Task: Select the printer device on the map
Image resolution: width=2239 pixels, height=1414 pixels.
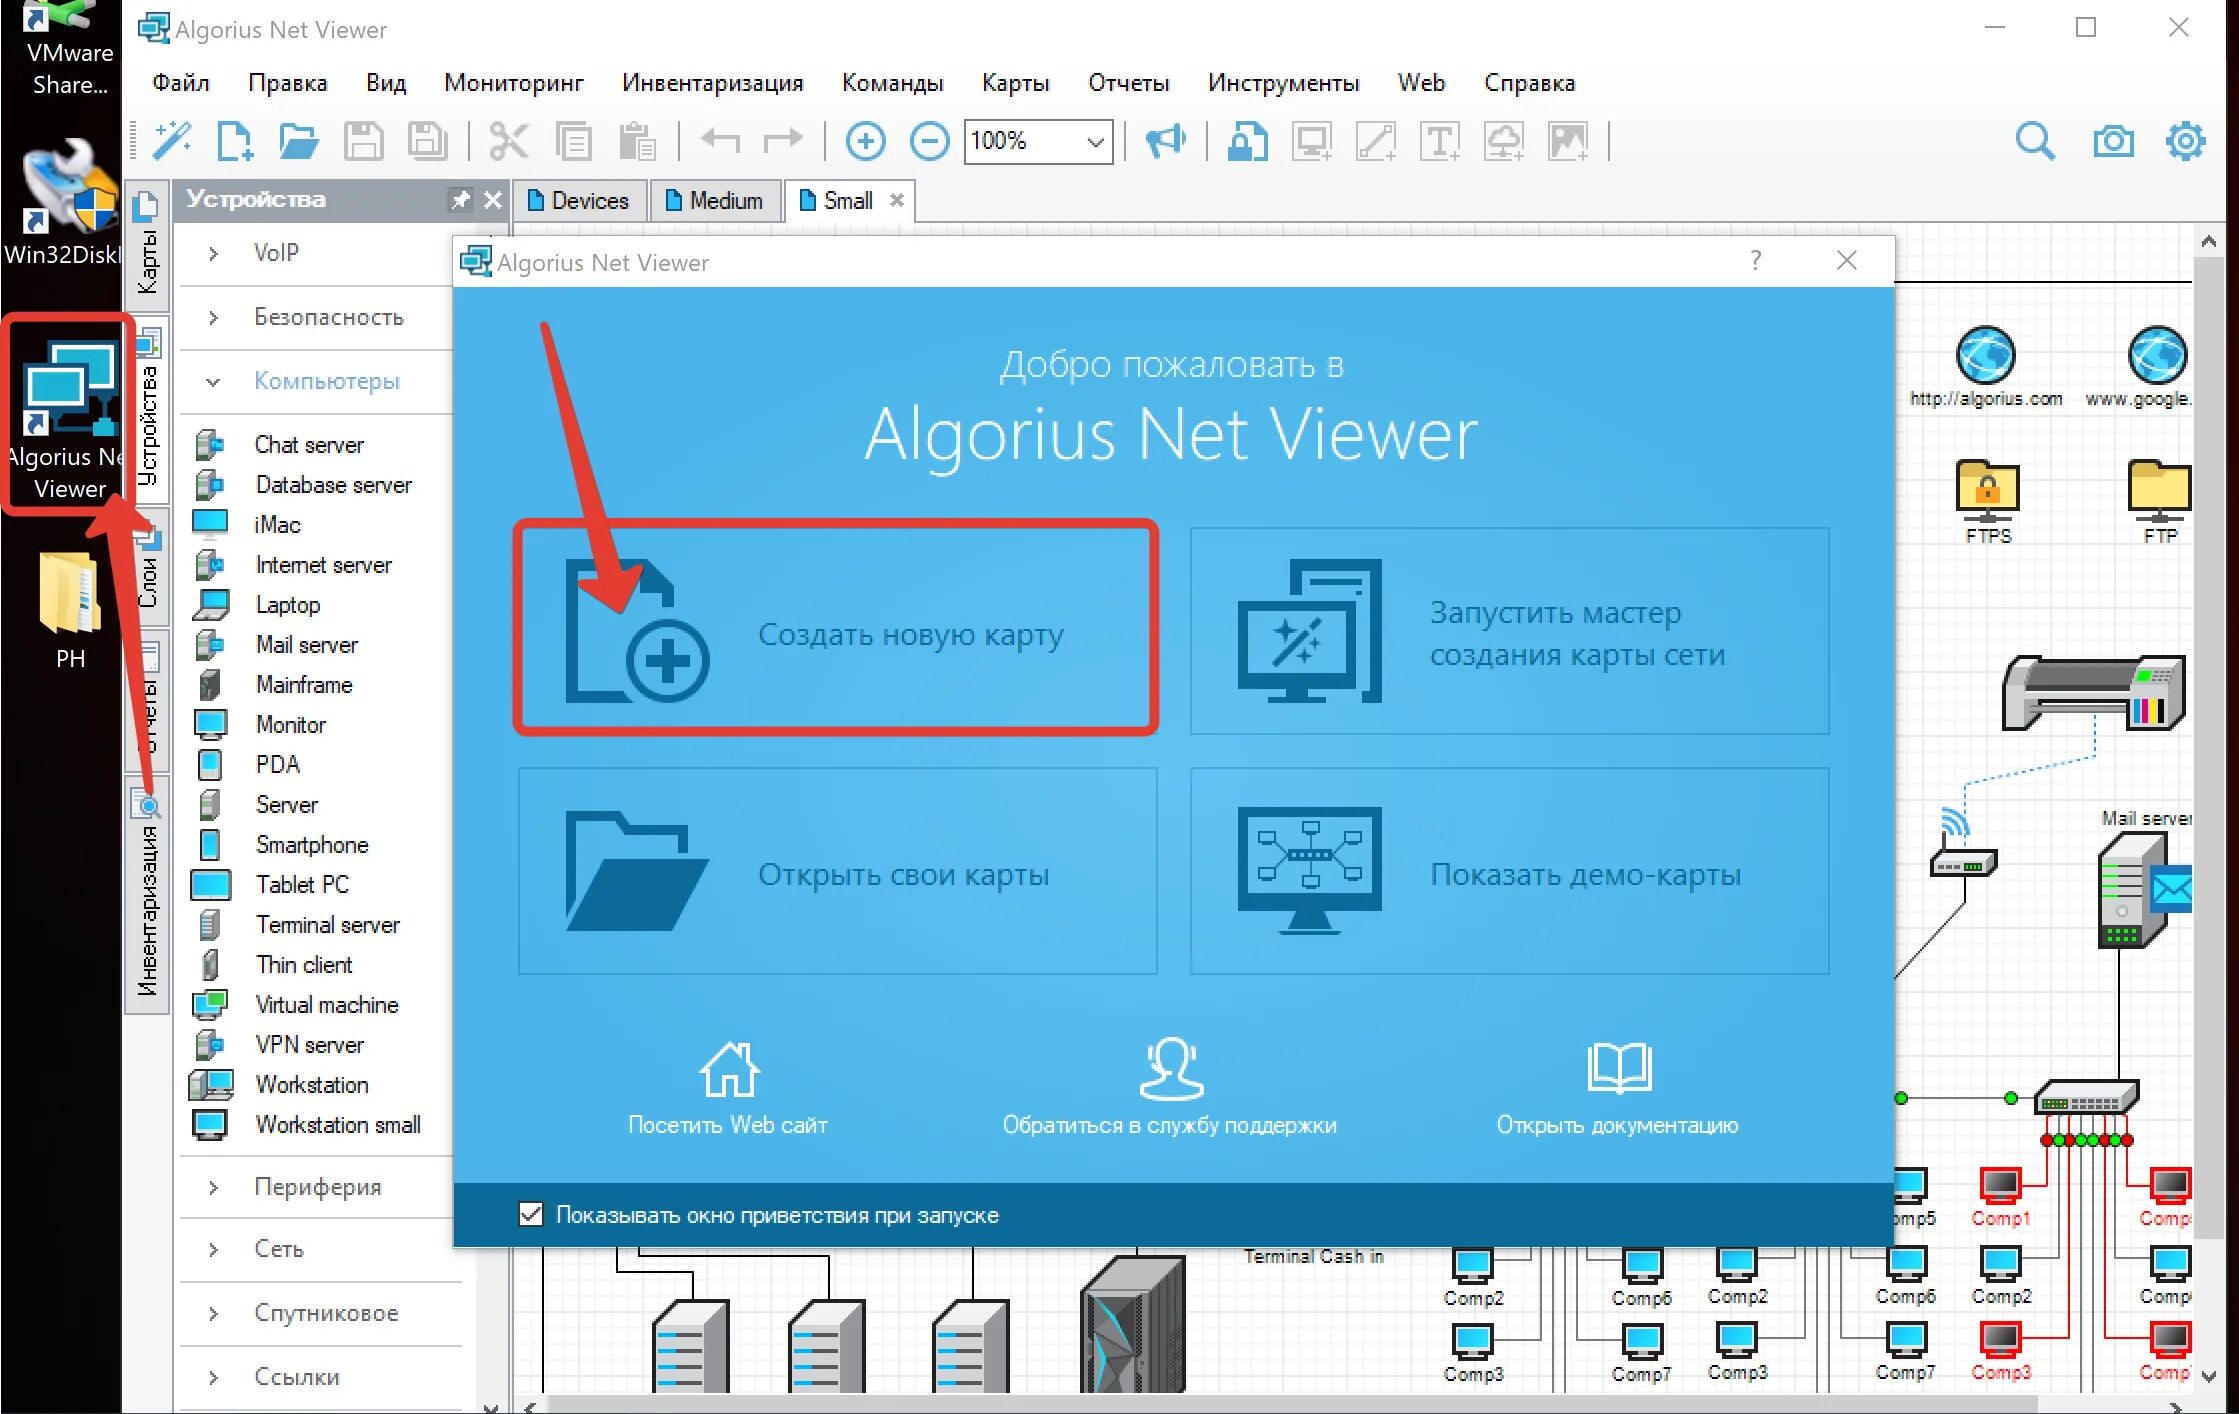Action: tap(2092, 693)
